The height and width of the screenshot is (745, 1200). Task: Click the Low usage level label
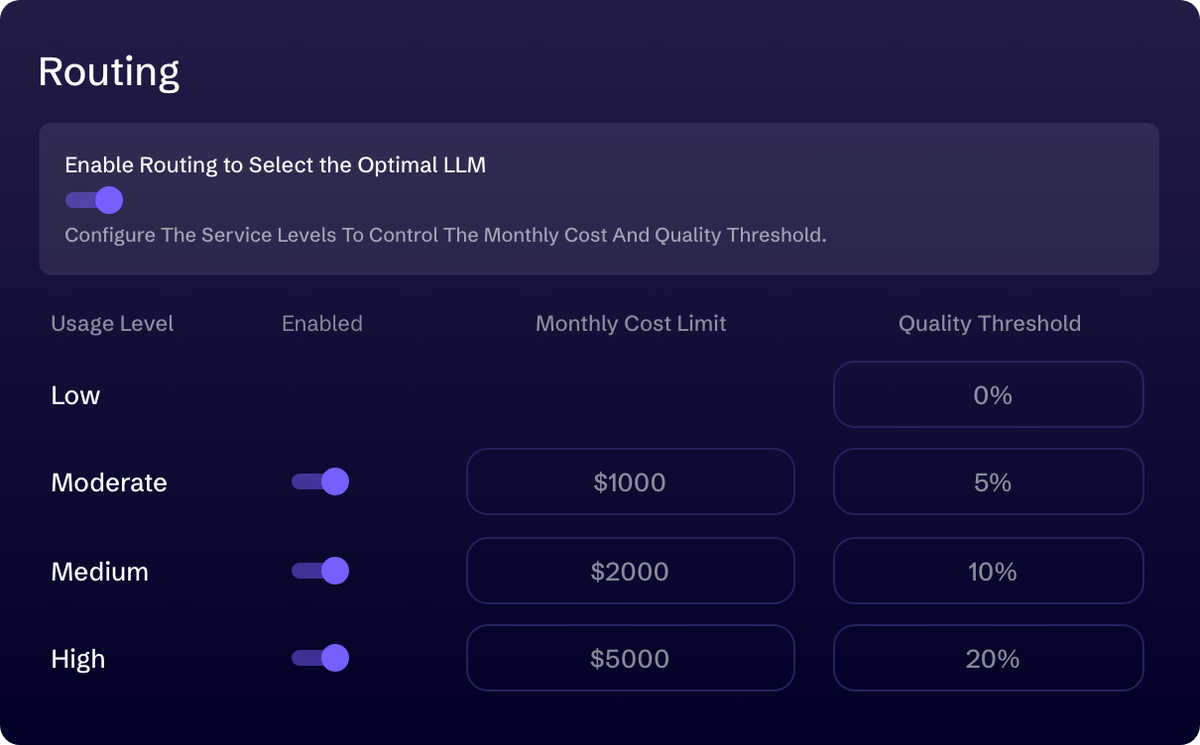76,395
